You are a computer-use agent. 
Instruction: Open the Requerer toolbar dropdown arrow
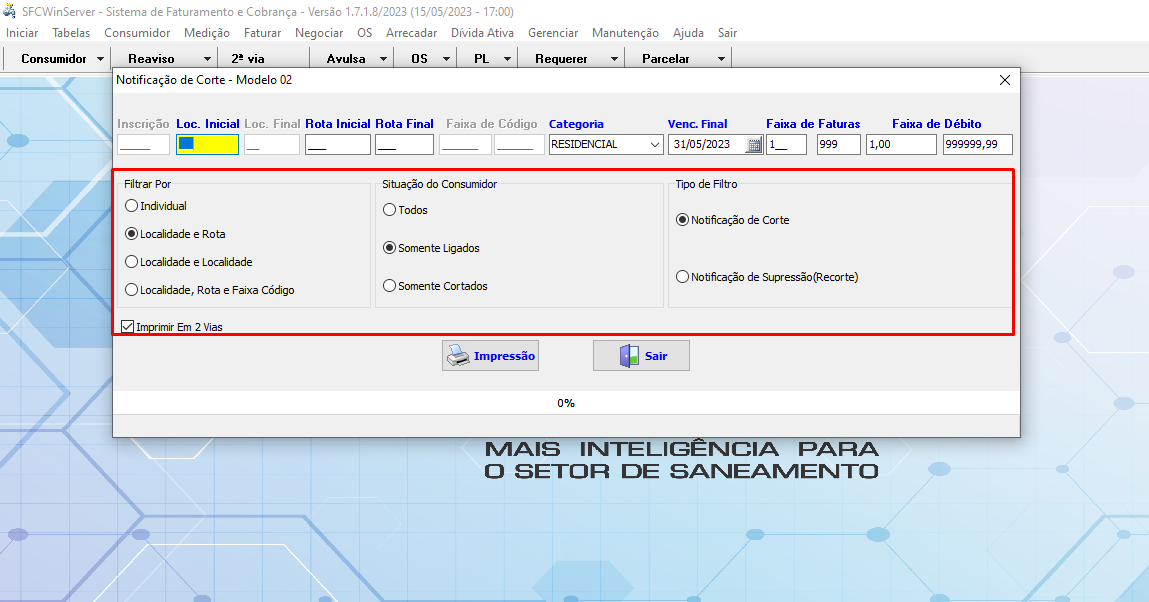click(614, 59)
